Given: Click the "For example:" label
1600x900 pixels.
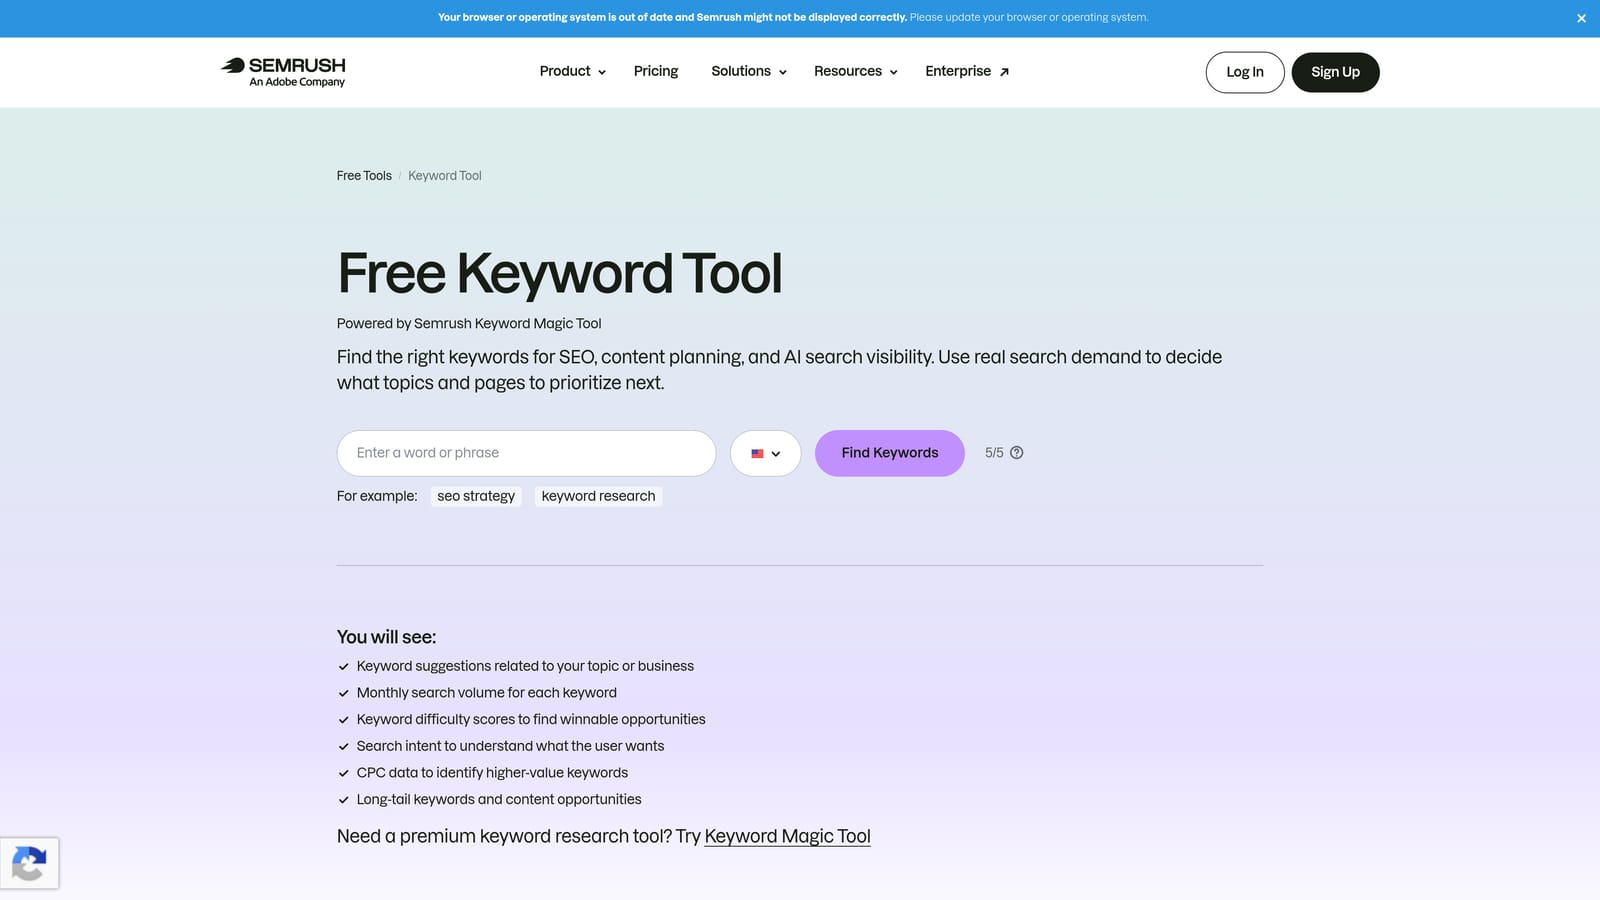Looking at the screenshot, I should click(377, 496).
